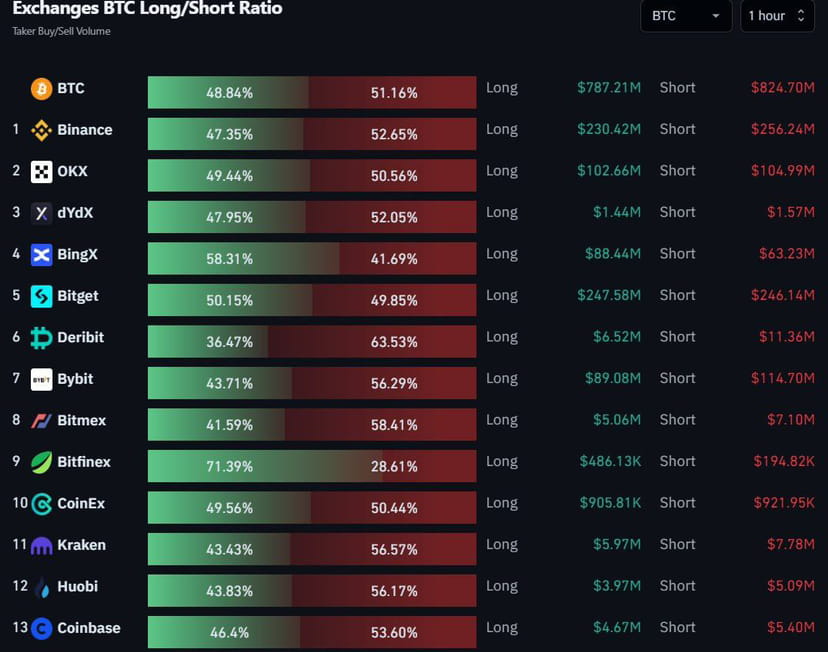Click the stepper chevrons beside 1 hour
Image resolution: width=828 pixels, height=652 pixels.
coord(803,16)
